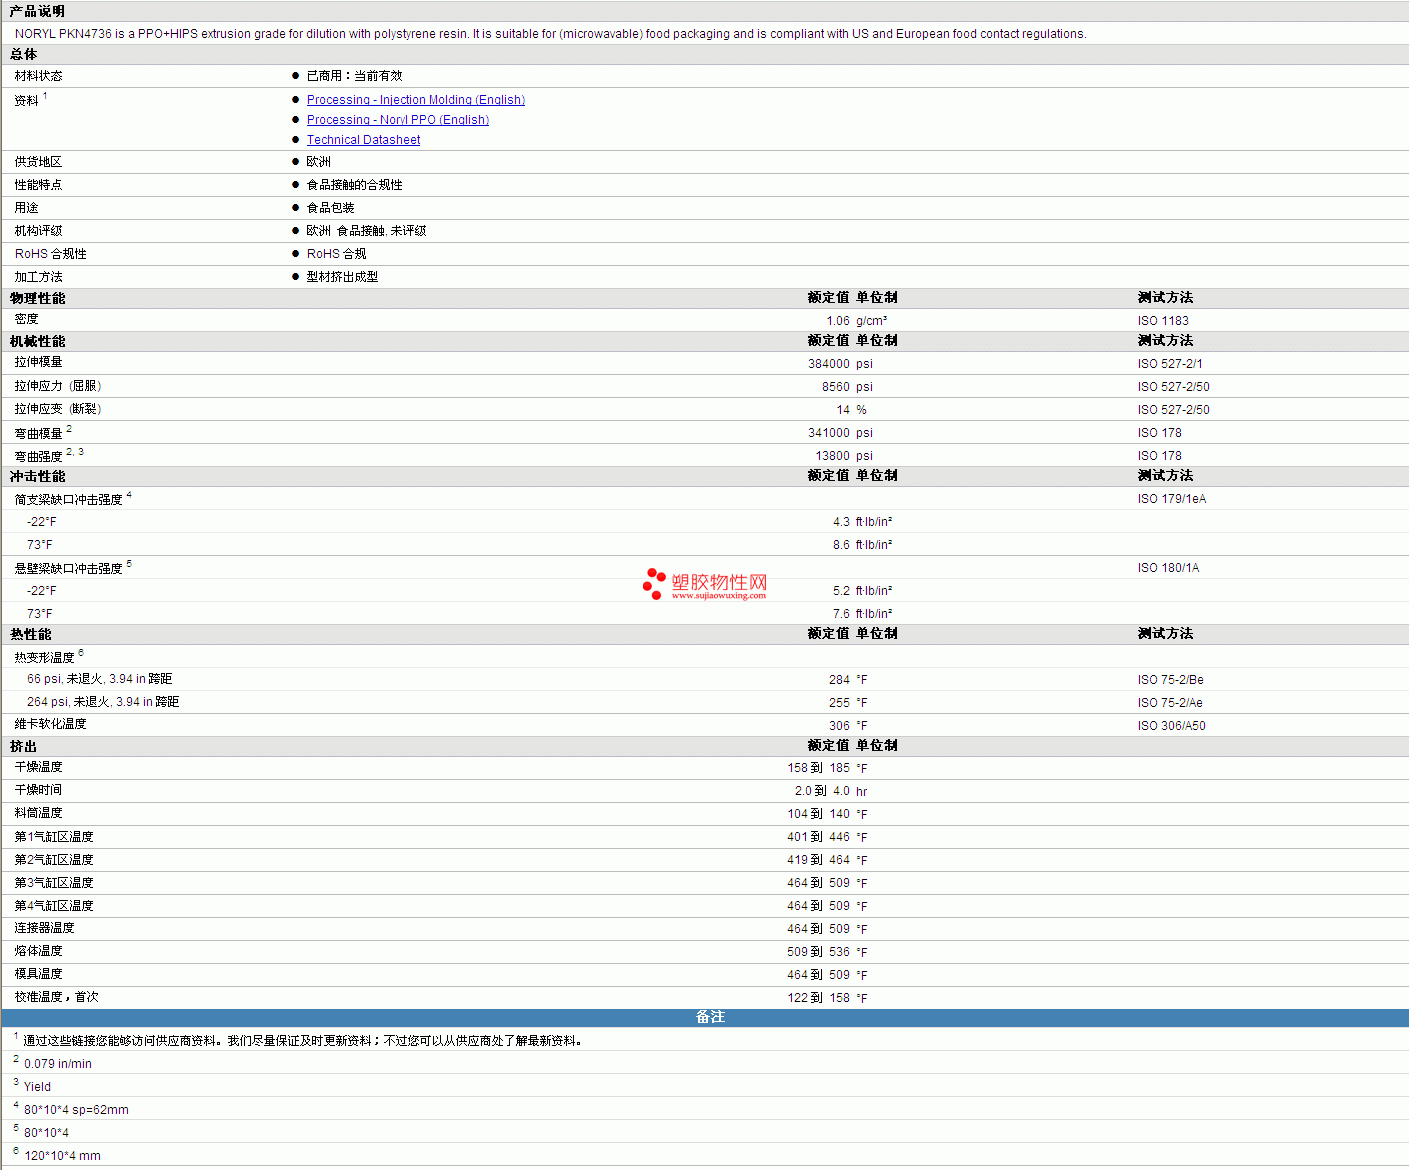Click the RoHS 合规 value text
1409x1170 pixels.
(x=336, y=254)
